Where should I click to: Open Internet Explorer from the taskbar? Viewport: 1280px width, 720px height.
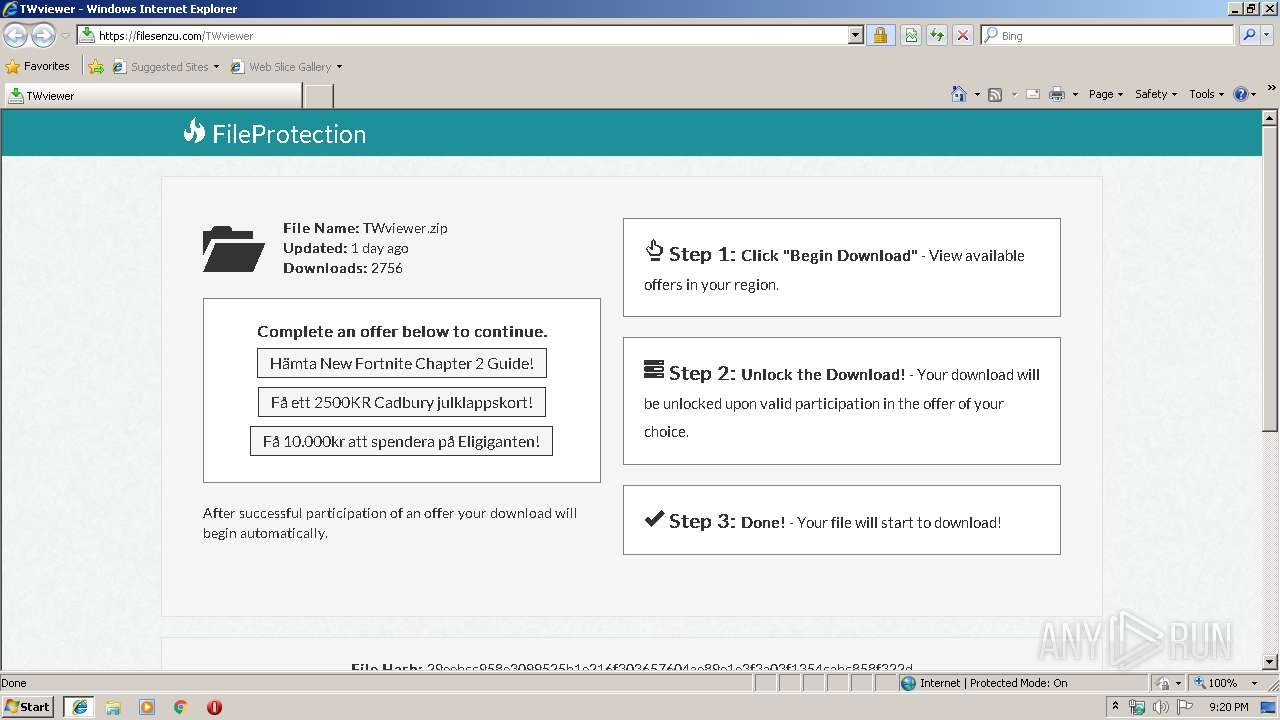point(79,707)
